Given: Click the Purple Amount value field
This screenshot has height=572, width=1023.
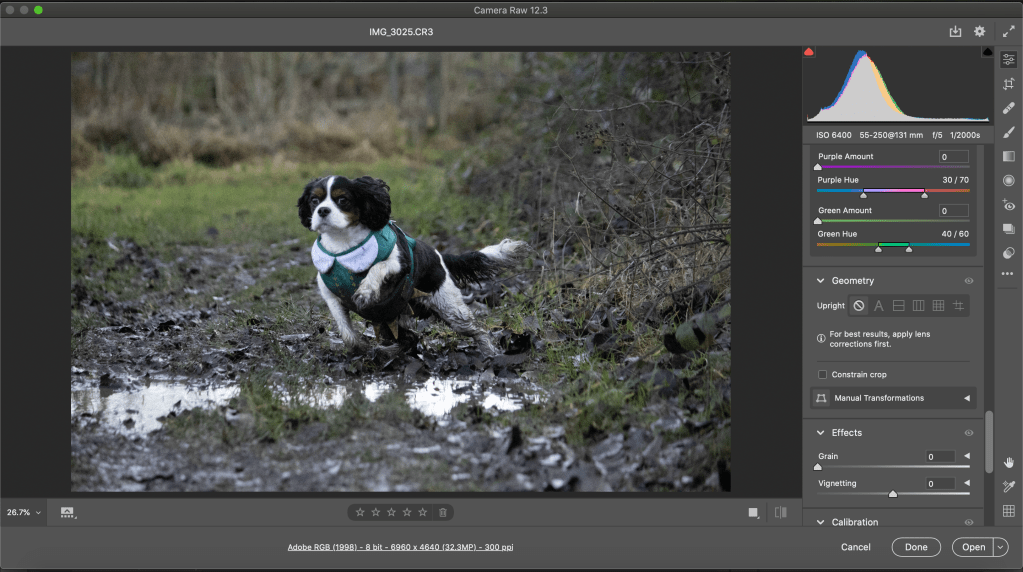Looking at the screenshot, I should pyautogui.click(x=953, y=157).
